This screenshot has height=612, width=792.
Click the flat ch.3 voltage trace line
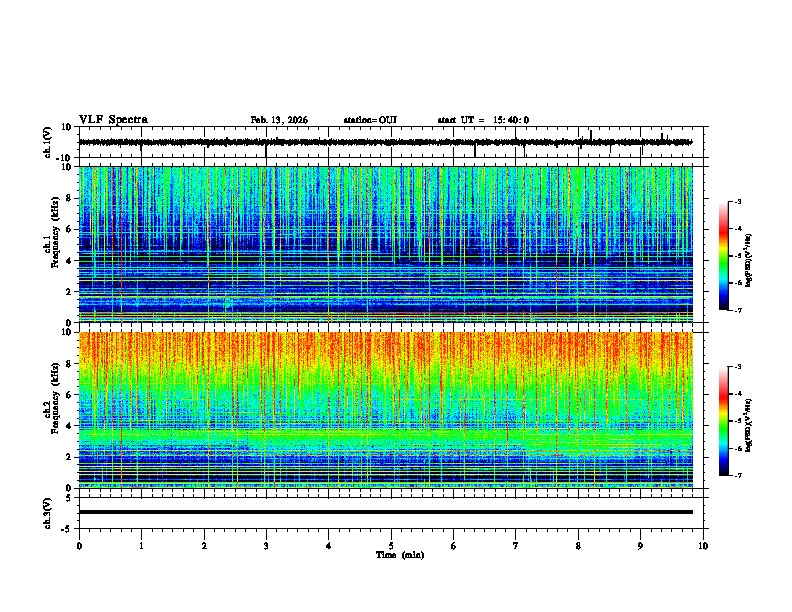[386, 512]
